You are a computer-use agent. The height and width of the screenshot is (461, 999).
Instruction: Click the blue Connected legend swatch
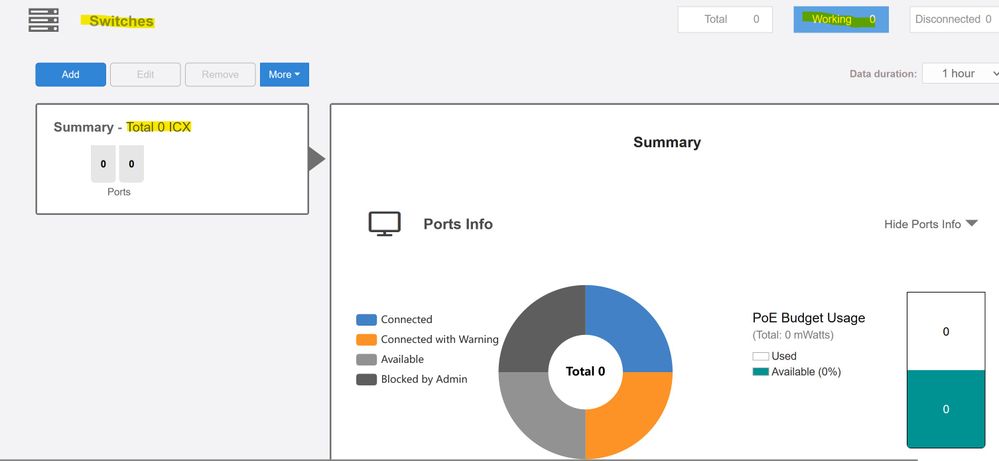point(366,320)
